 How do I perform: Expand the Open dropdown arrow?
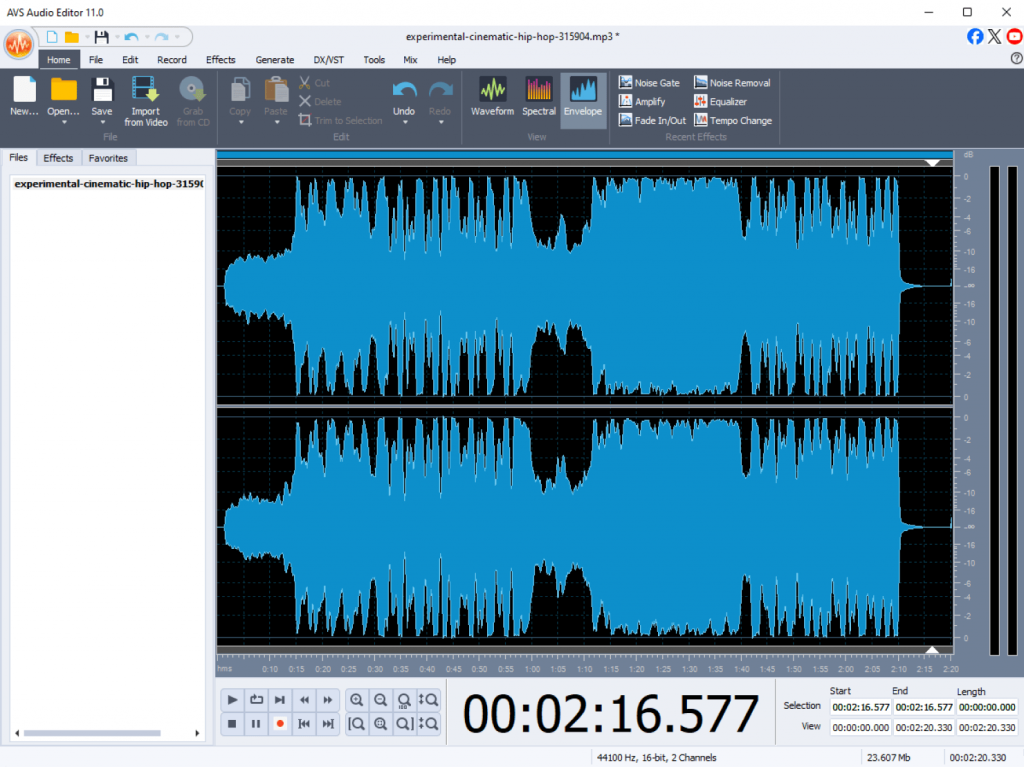click(63, 124)
